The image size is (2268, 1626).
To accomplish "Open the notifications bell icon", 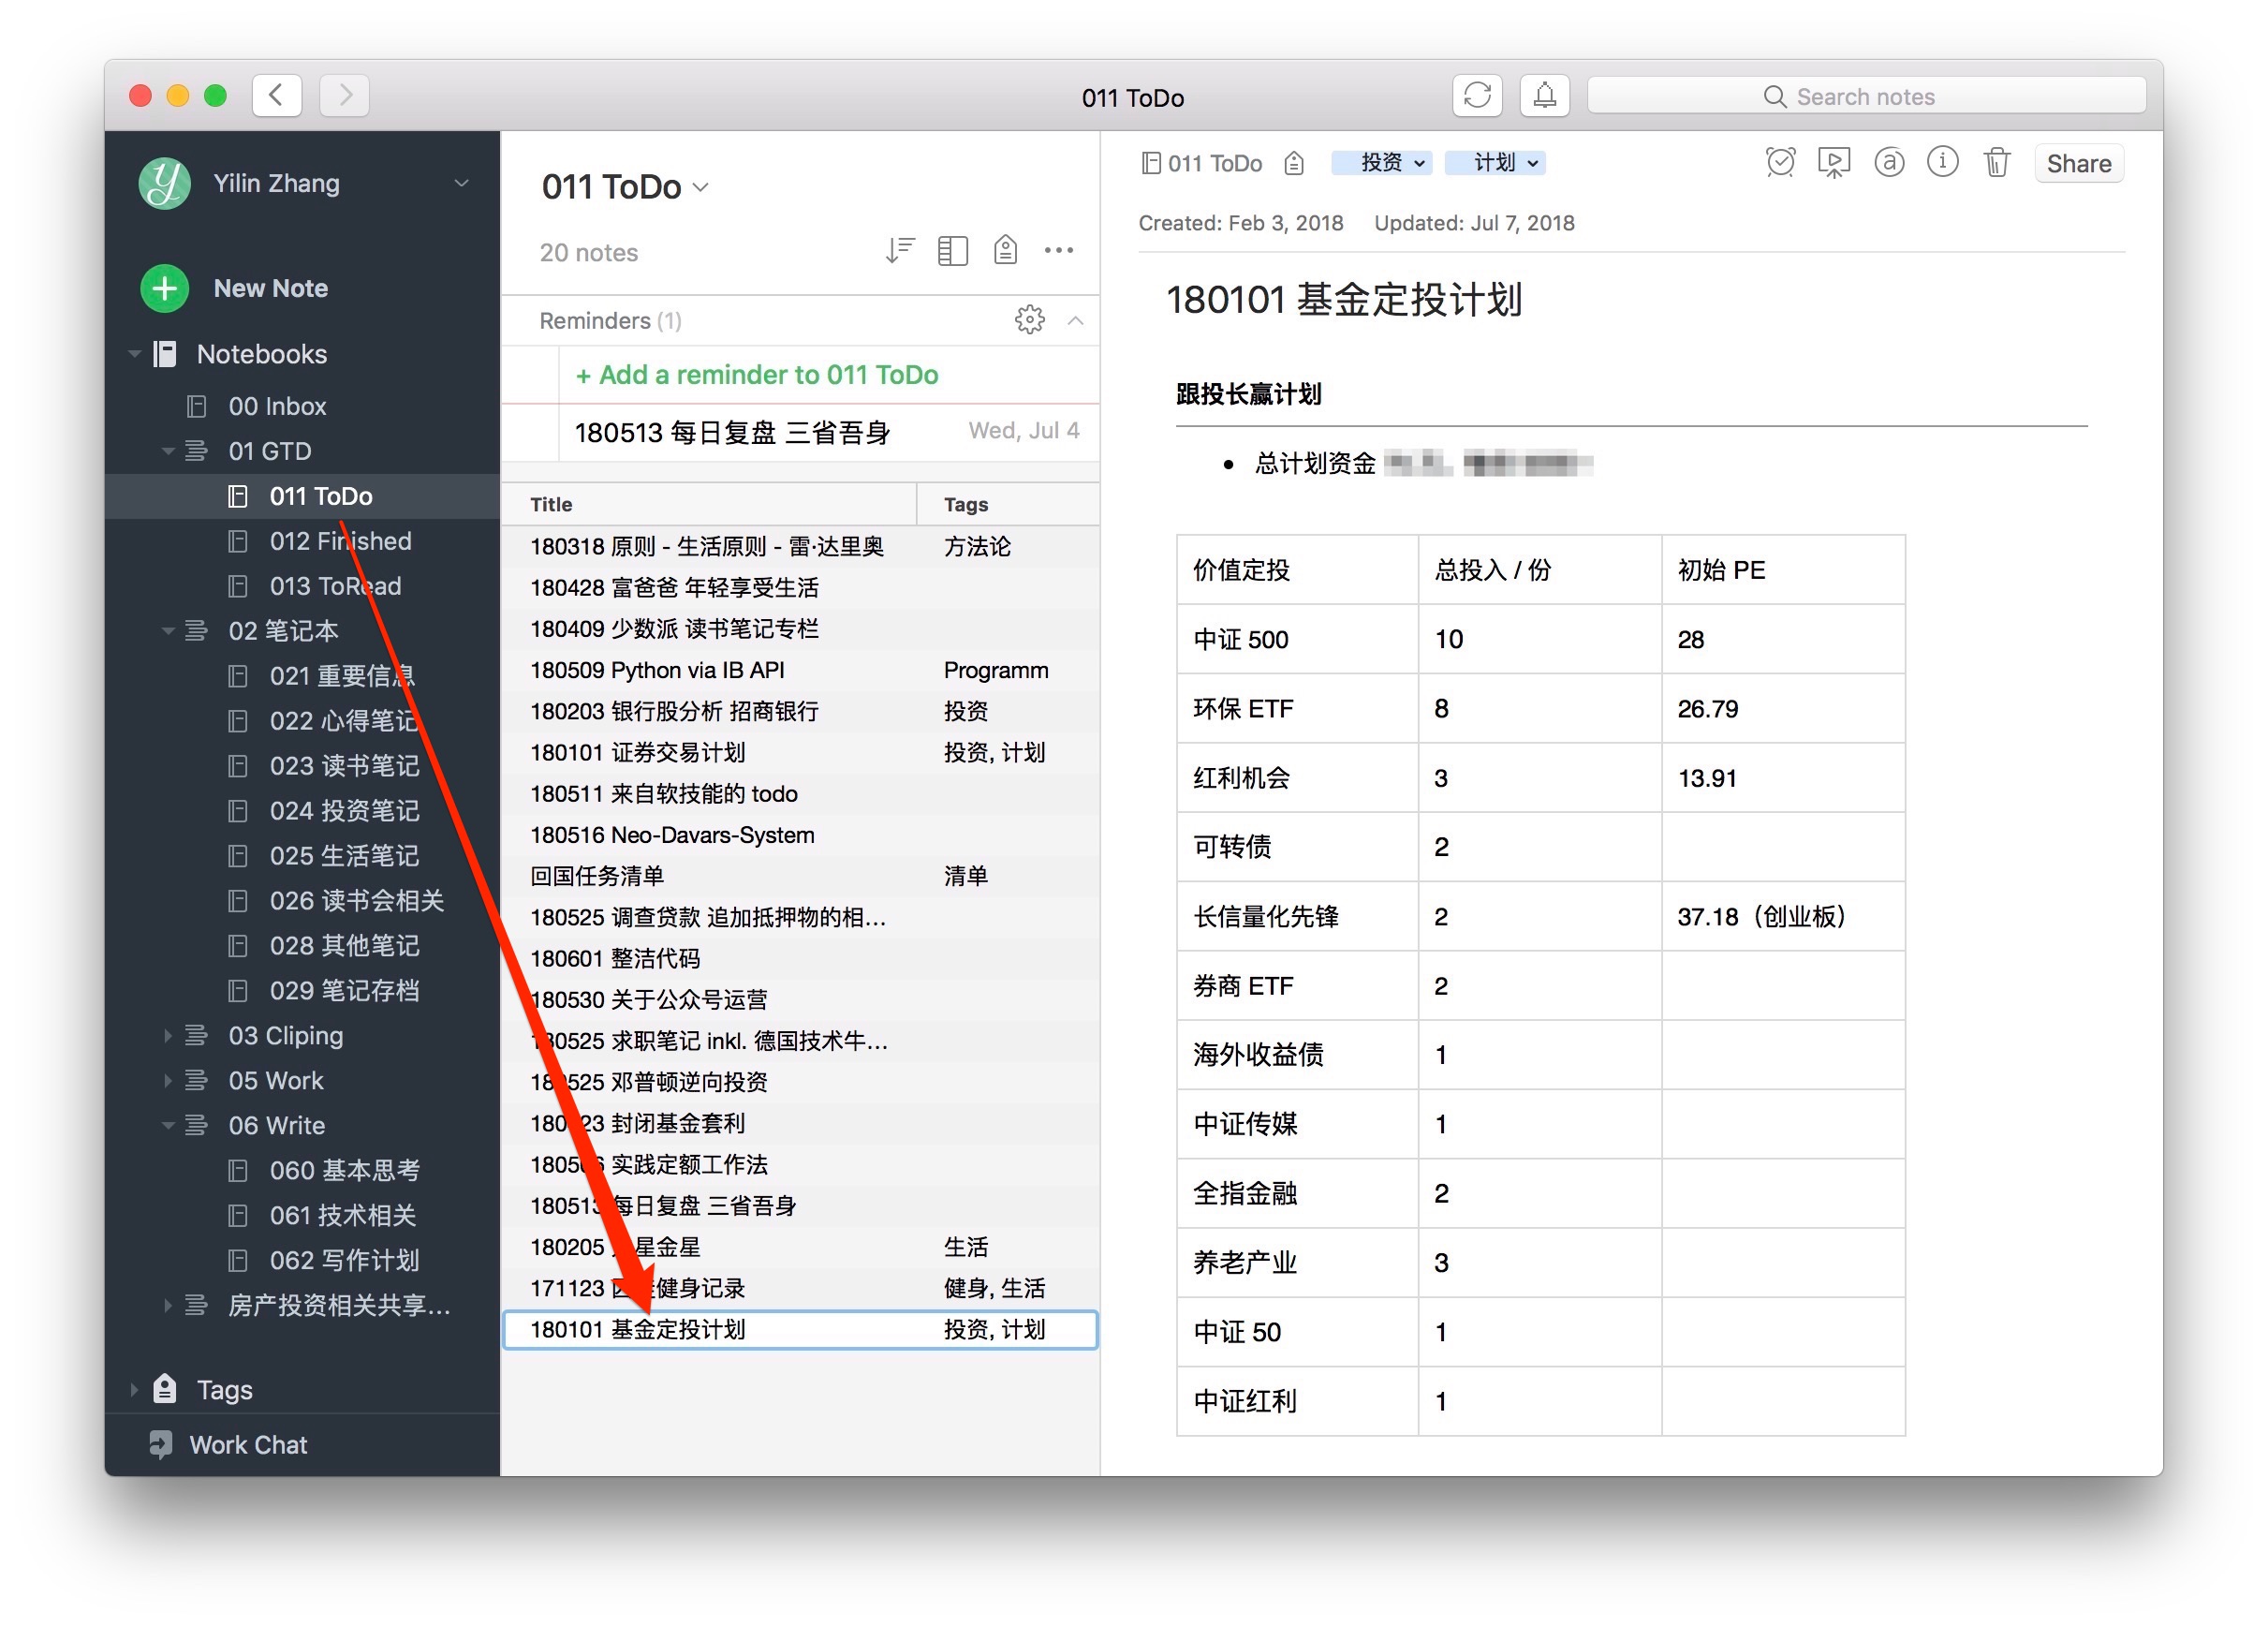I will click(x=1544, y=96).
